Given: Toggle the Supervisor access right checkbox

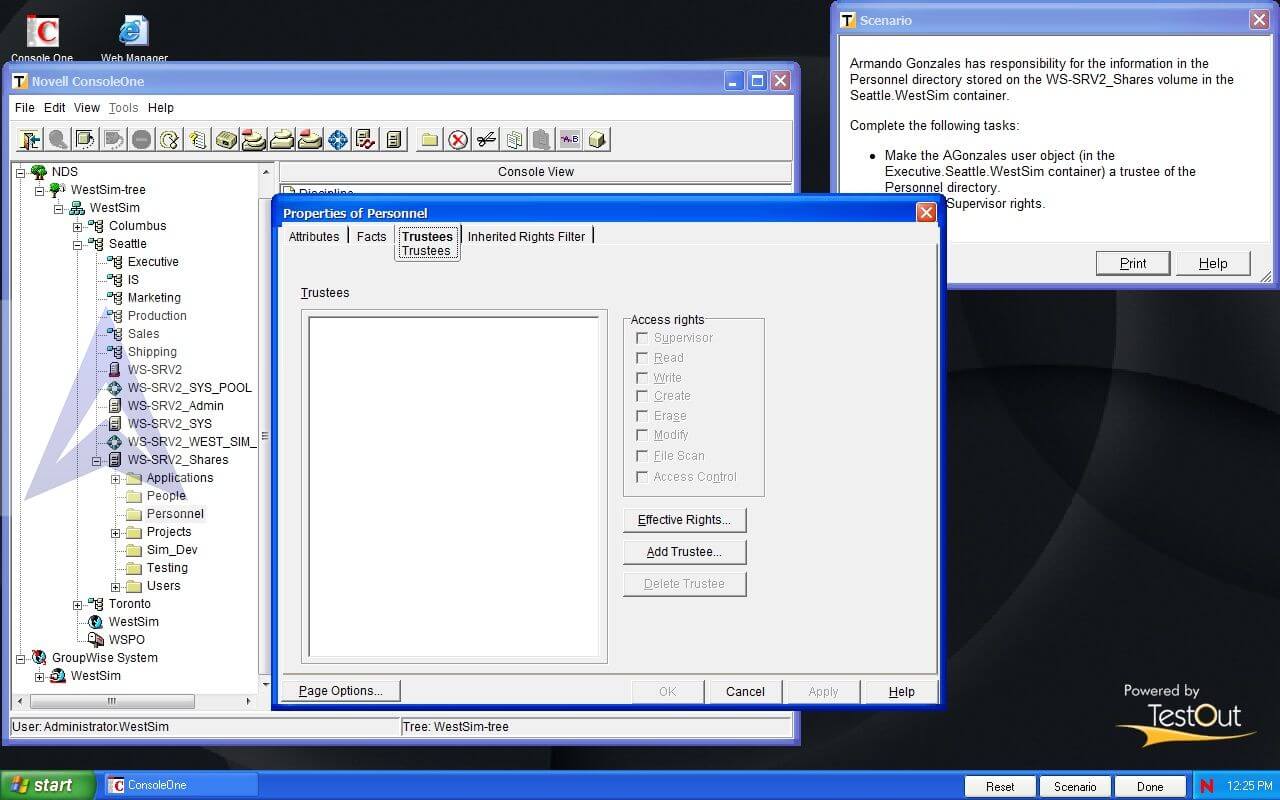Looking at the screenshot, I should [642, 338].
